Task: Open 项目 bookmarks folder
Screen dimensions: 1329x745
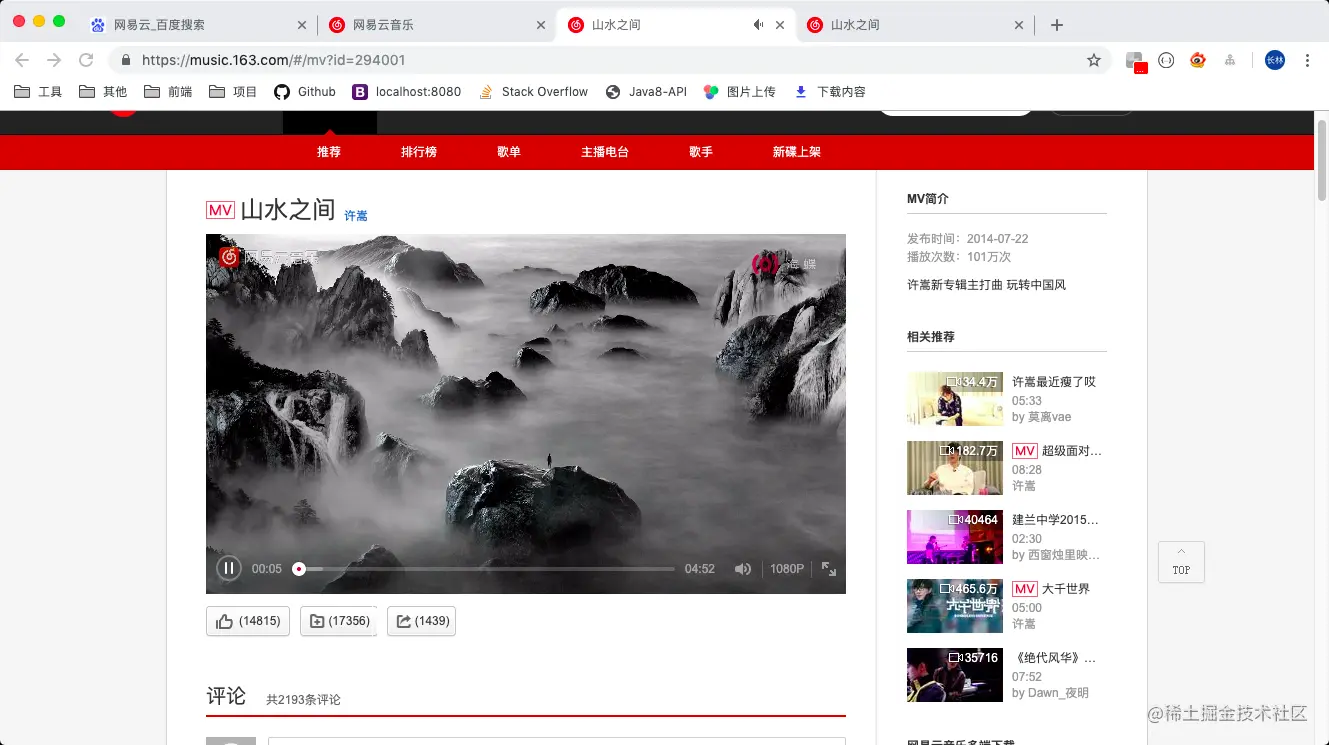Action: tap(233, 92)
